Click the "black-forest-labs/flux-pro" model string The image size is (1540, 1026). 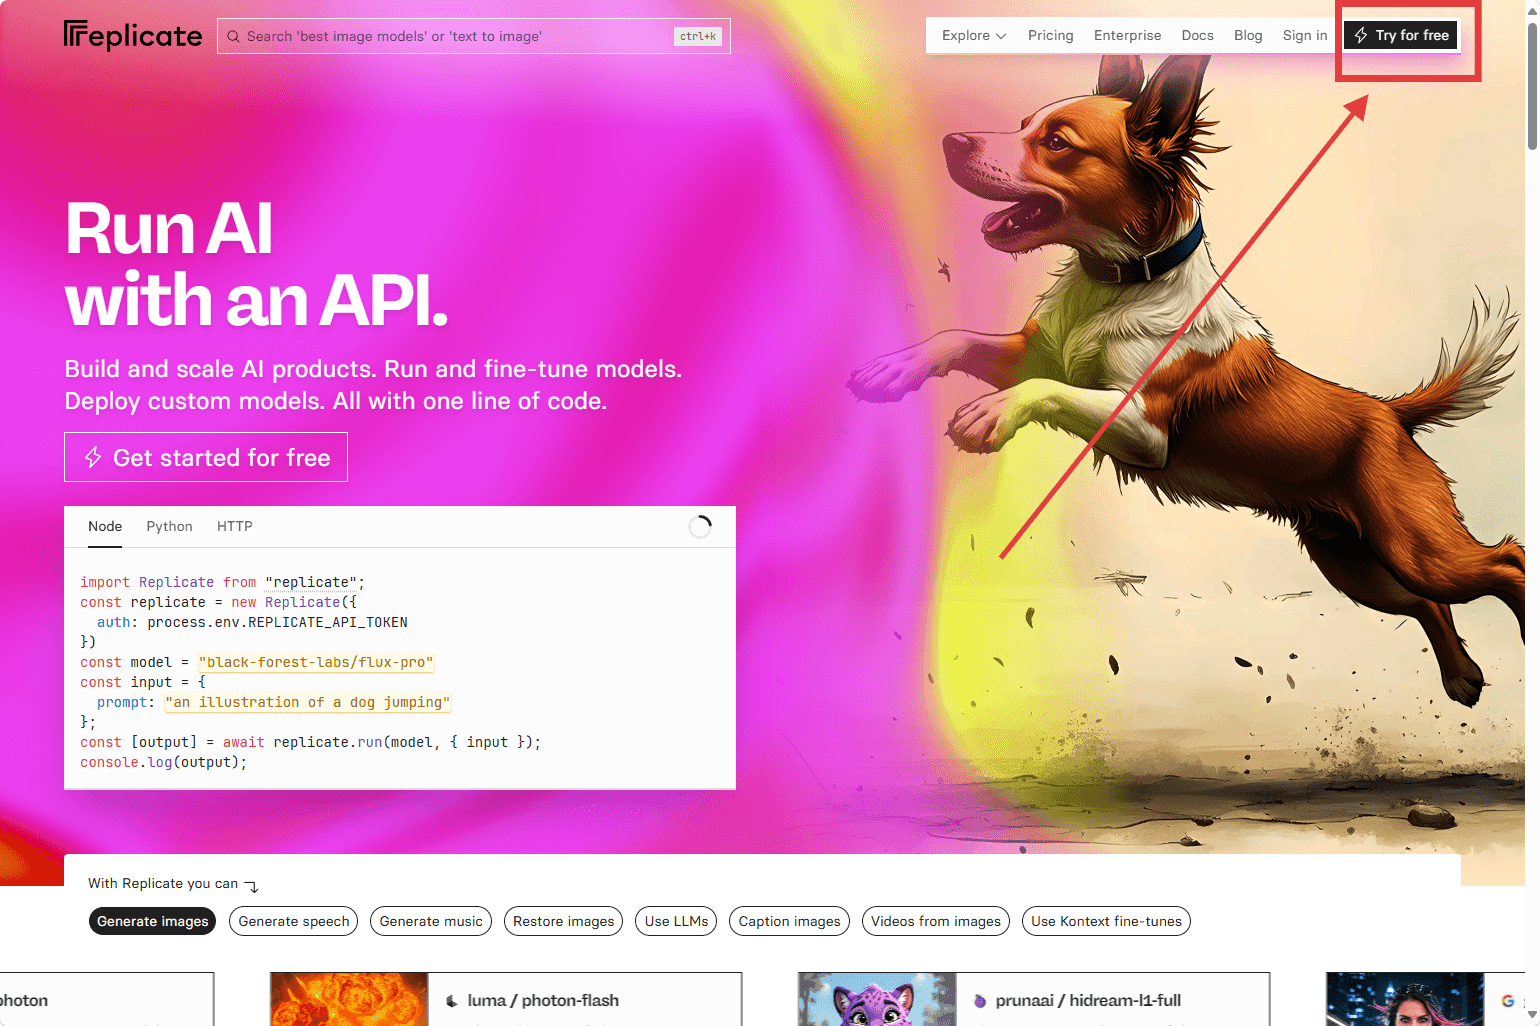click(x=316, y=662)
